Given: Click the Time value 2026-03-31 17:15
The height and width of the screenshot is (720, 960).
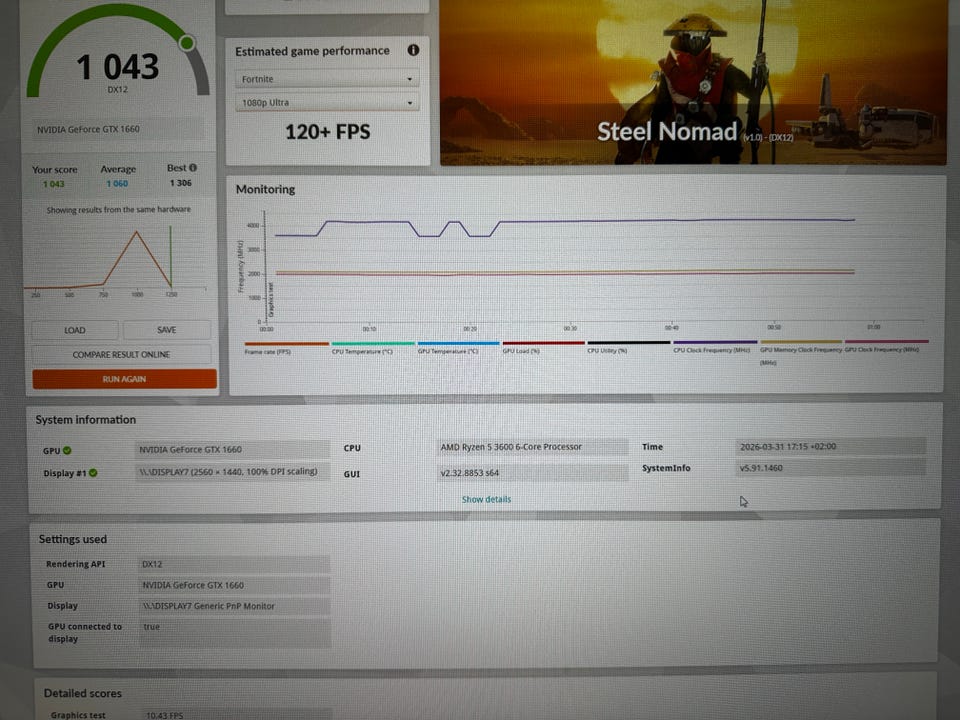Looking at the screenshot, I should coord(830,446).
